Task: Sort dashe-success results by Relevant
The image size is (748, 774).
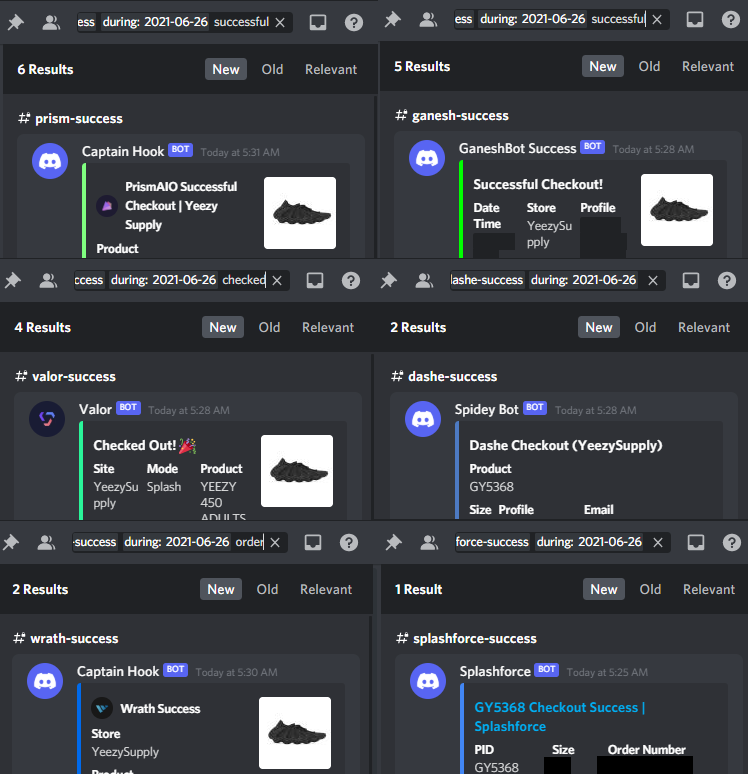Action: tap(704, 327)
